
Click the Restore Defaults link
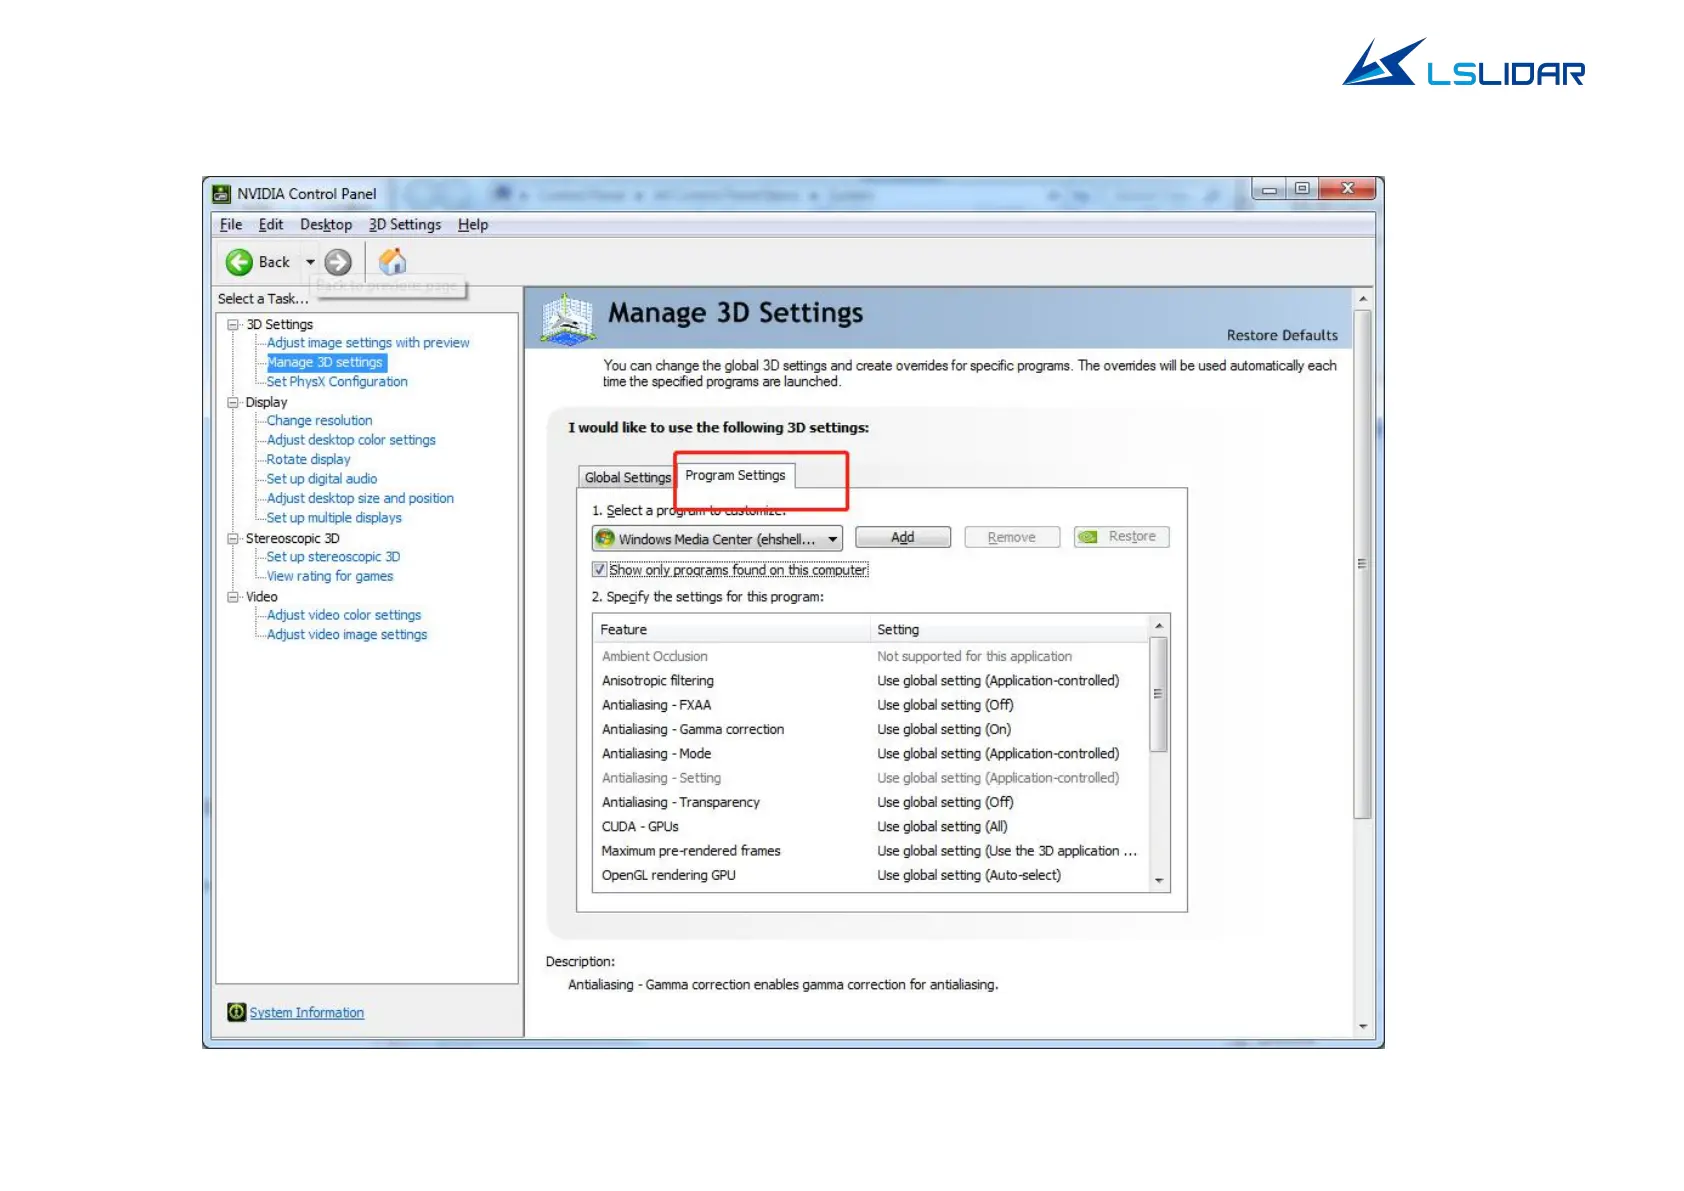(x=1282, y=335)
